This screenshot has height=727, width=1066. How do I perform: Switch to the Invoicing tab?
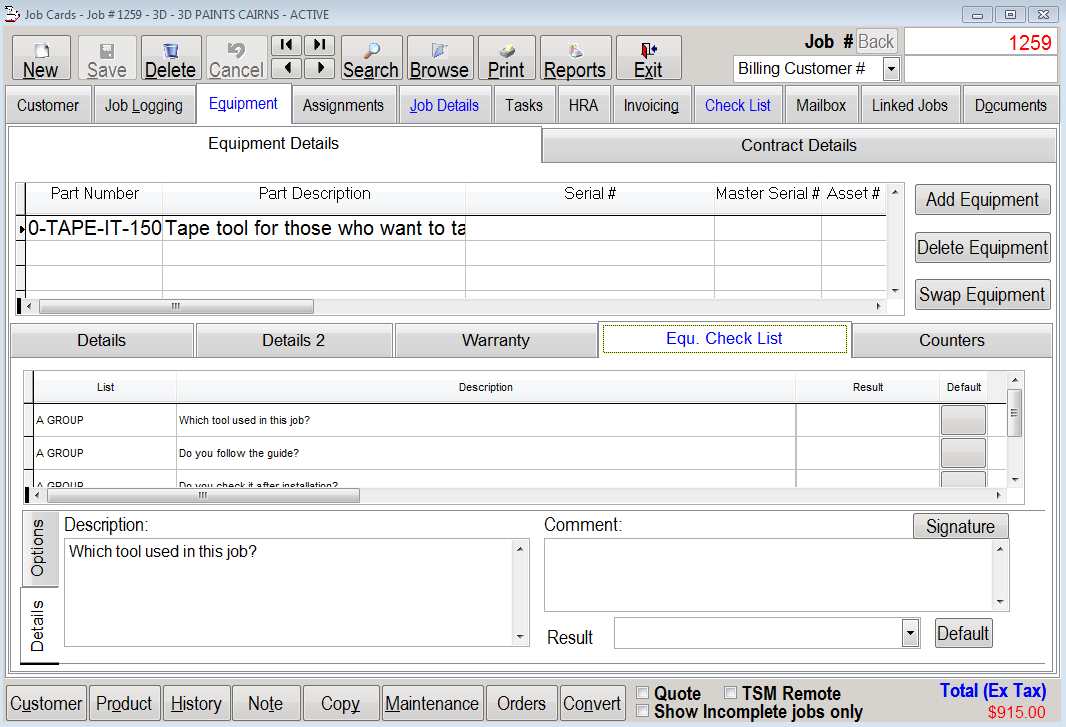[651, 105]
